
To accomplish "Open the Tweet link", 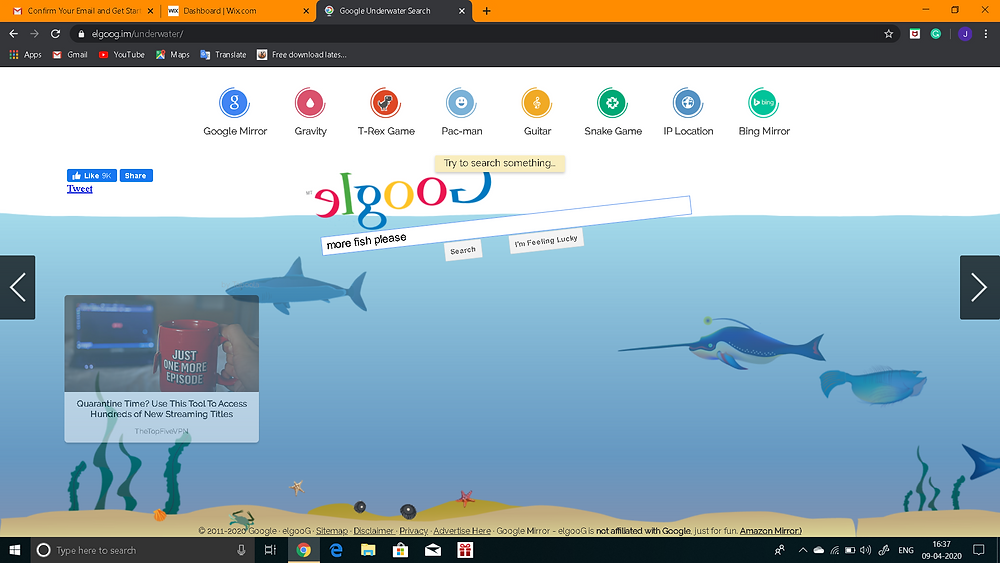I will [x=80, y=189].
